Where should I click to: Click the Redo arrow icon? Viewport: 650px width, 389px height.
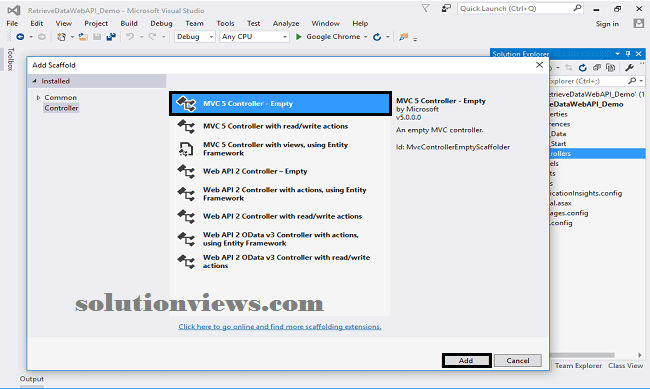(x=153, y=37)
